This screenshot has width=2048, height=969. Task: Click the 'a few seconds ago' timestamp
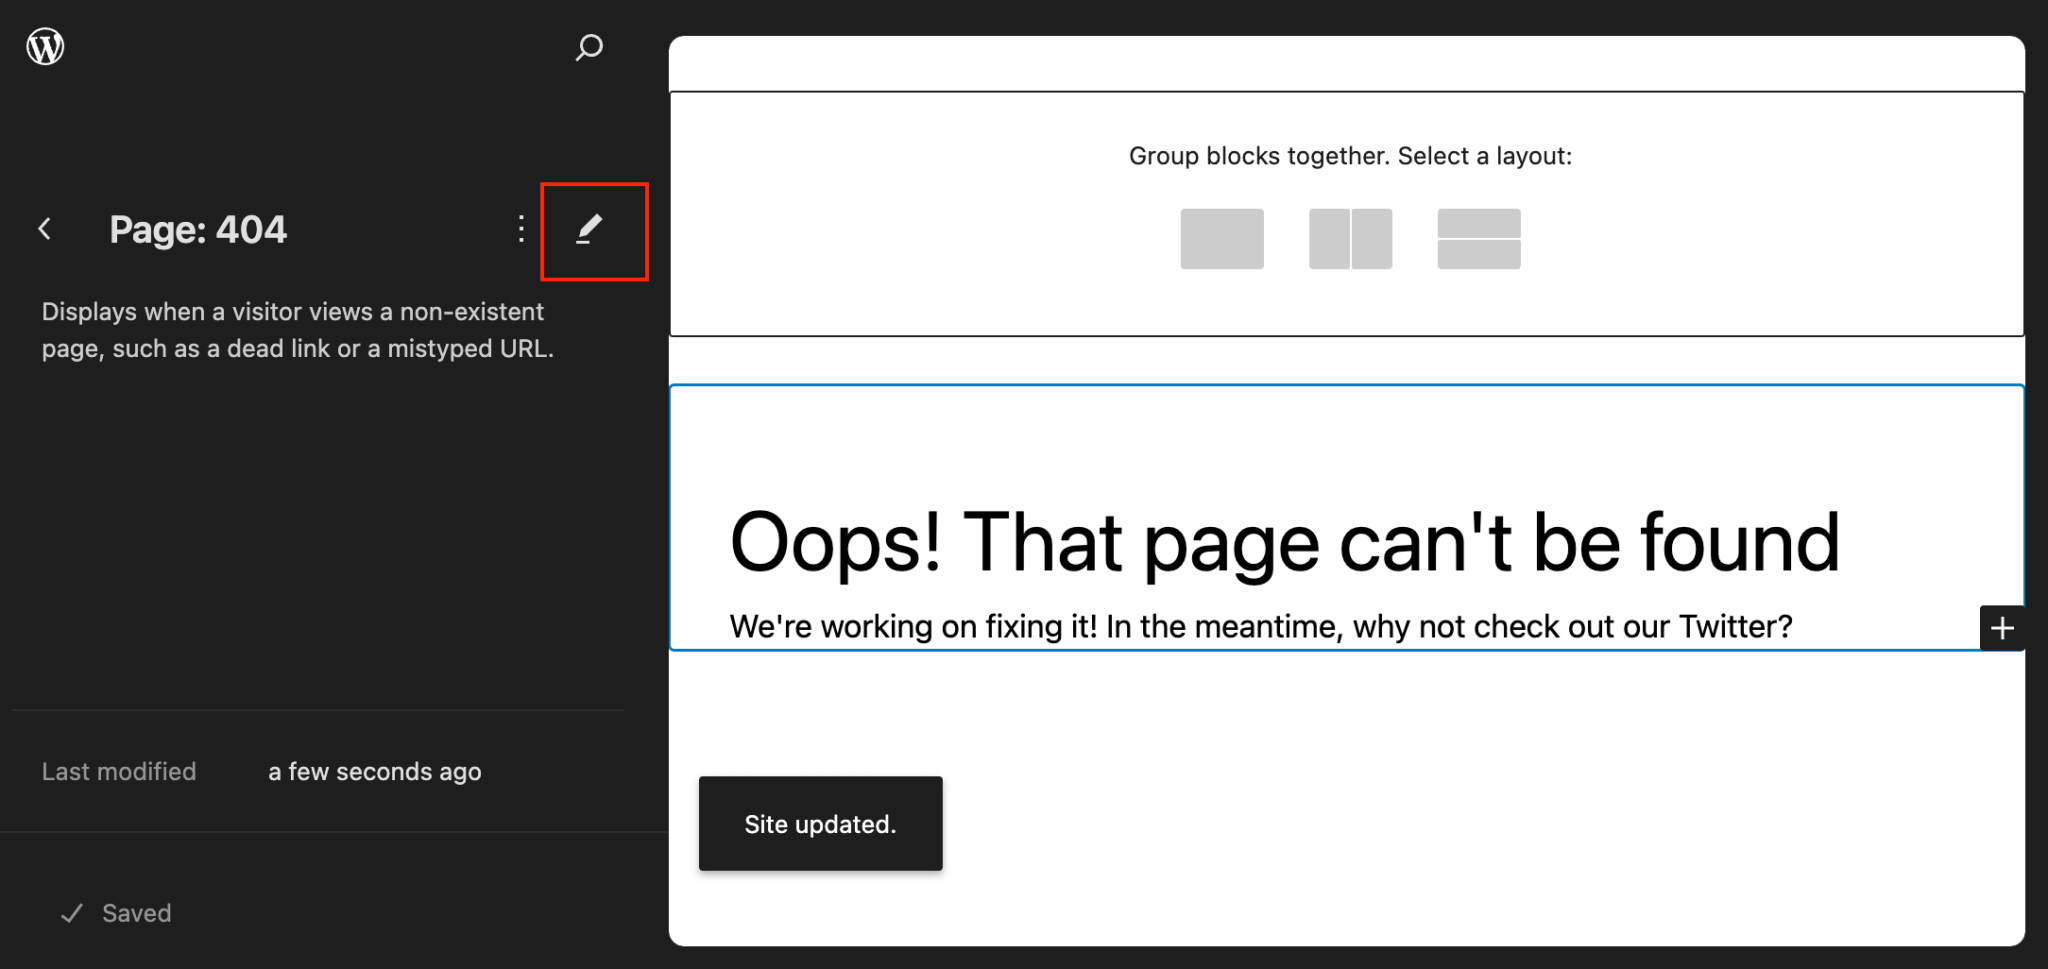(374, 772)
